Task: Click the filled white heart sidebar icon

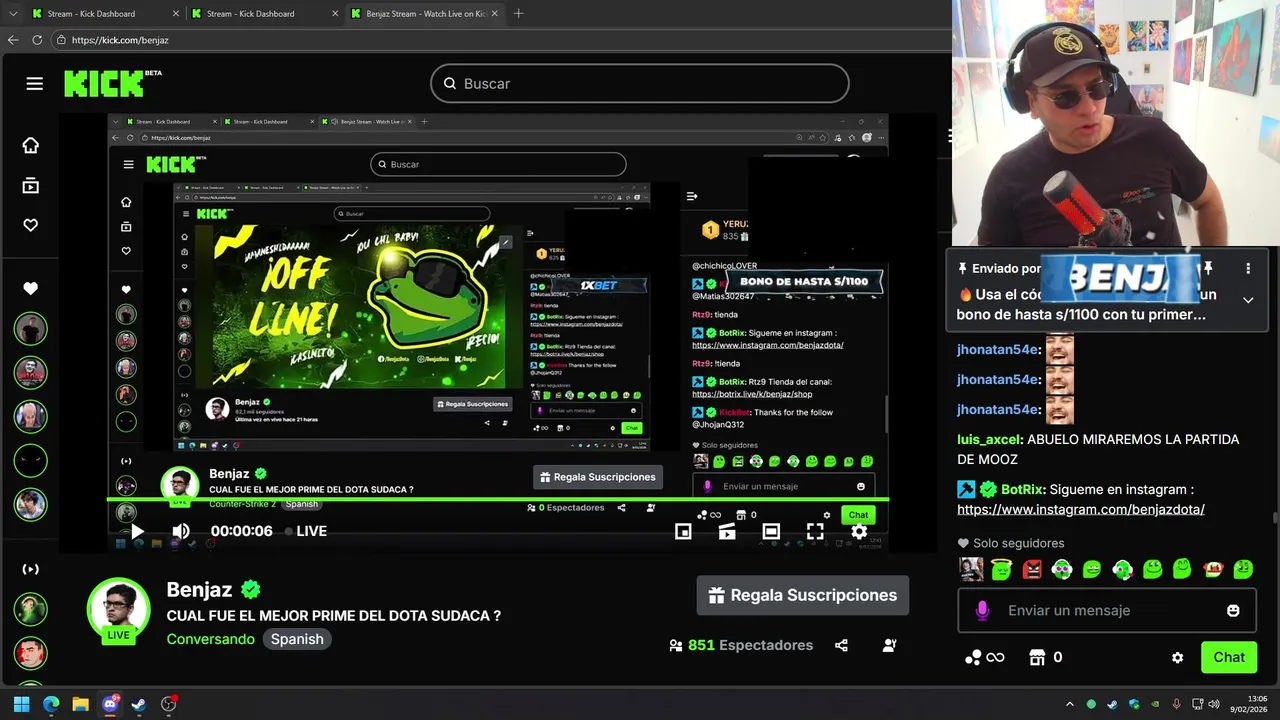Action: click(31, 288)
